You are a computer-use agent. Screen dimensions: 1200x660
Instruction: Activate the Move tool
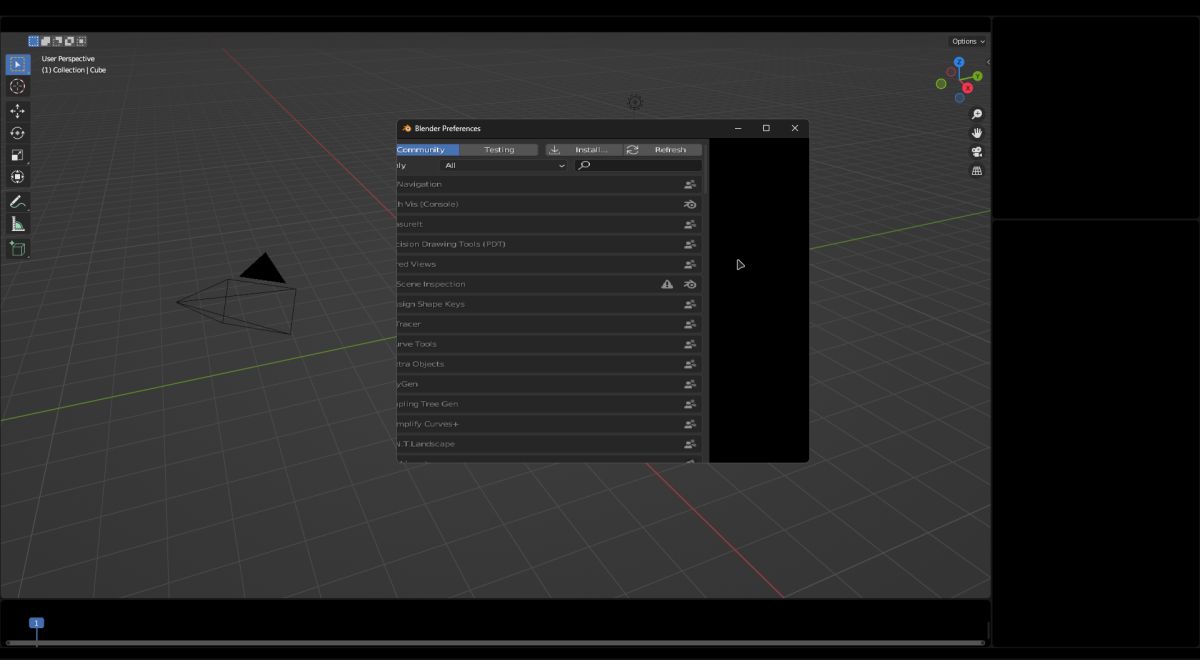click(17, 111)
